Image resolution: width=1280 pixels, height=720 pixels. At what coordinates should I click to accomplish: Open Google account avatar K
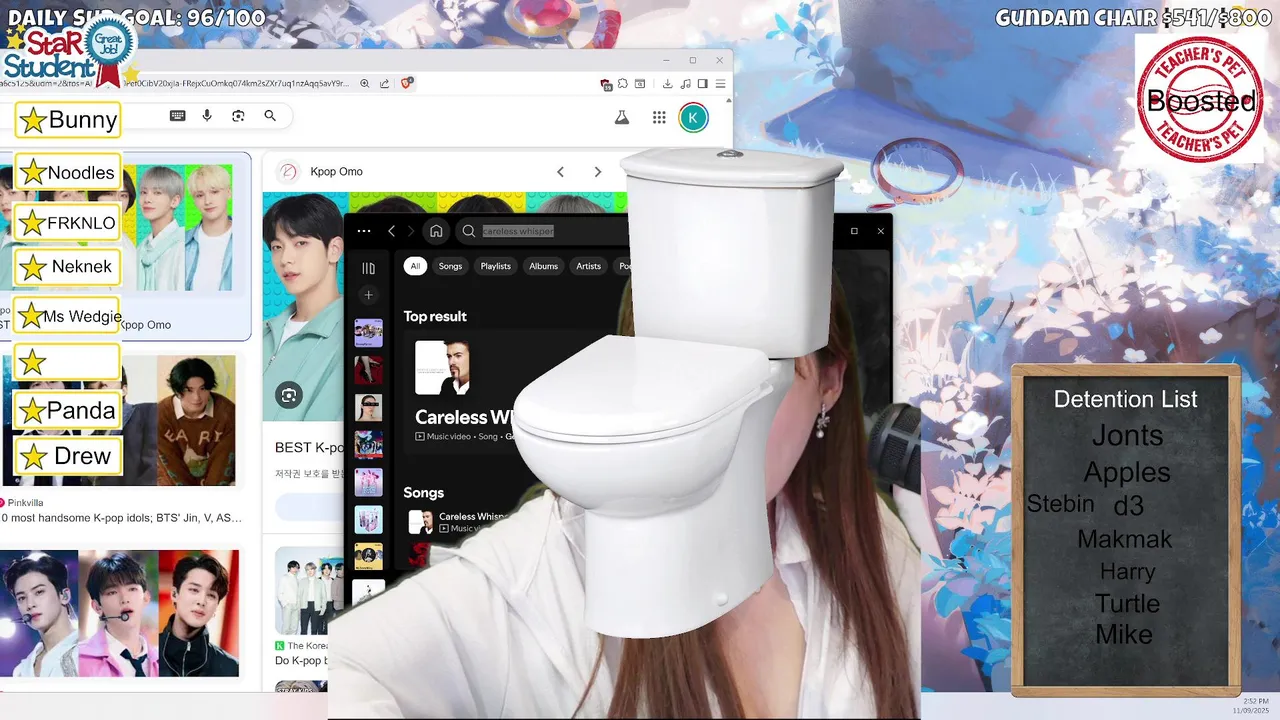[x=693, y=117]
